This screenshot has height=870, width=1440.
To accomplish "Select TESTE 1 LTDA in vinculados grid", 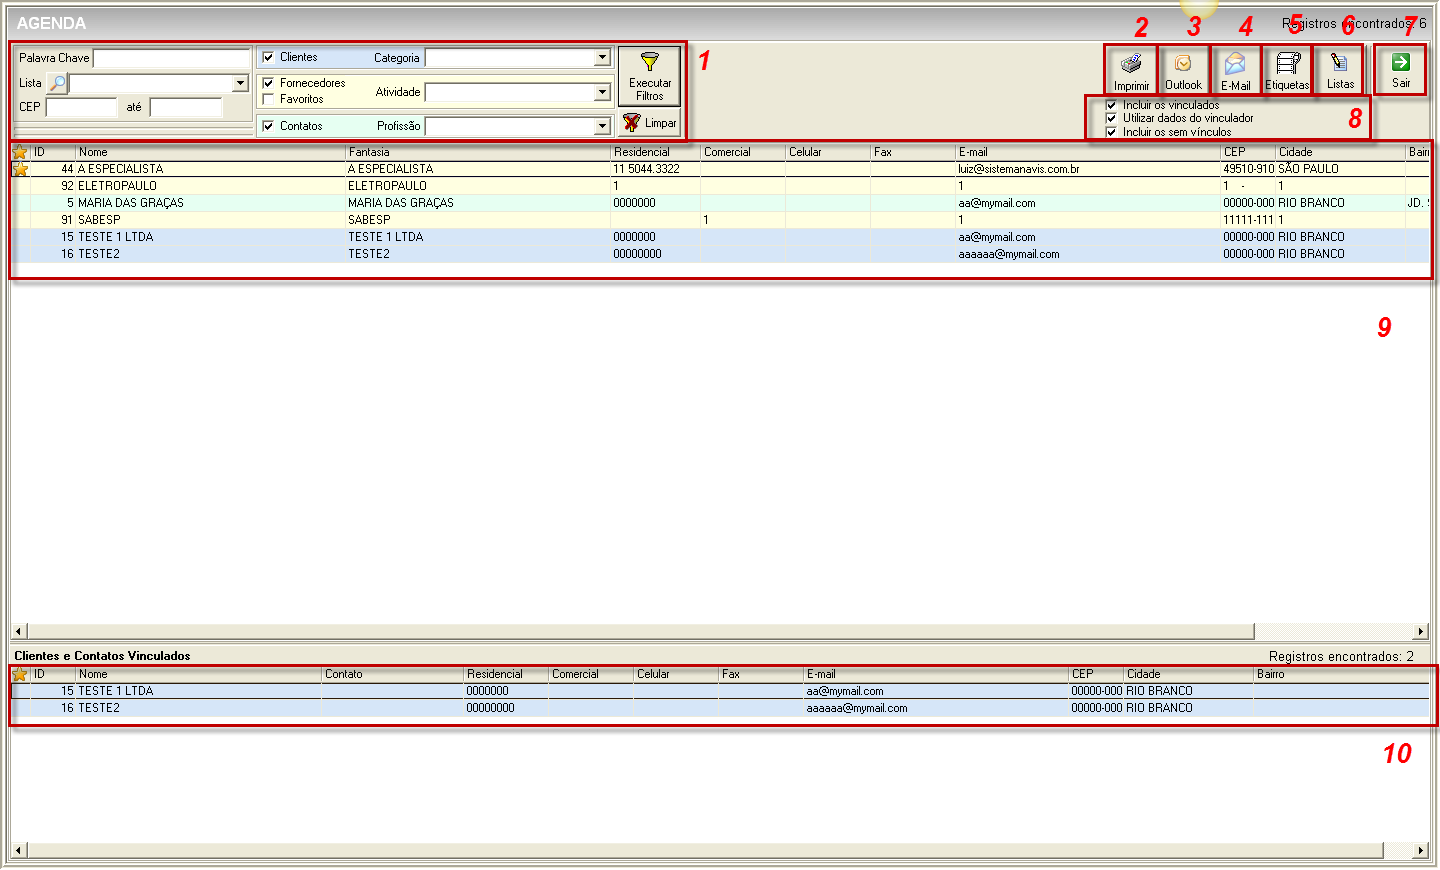I will pyautogui.click(x=720, y=691).
